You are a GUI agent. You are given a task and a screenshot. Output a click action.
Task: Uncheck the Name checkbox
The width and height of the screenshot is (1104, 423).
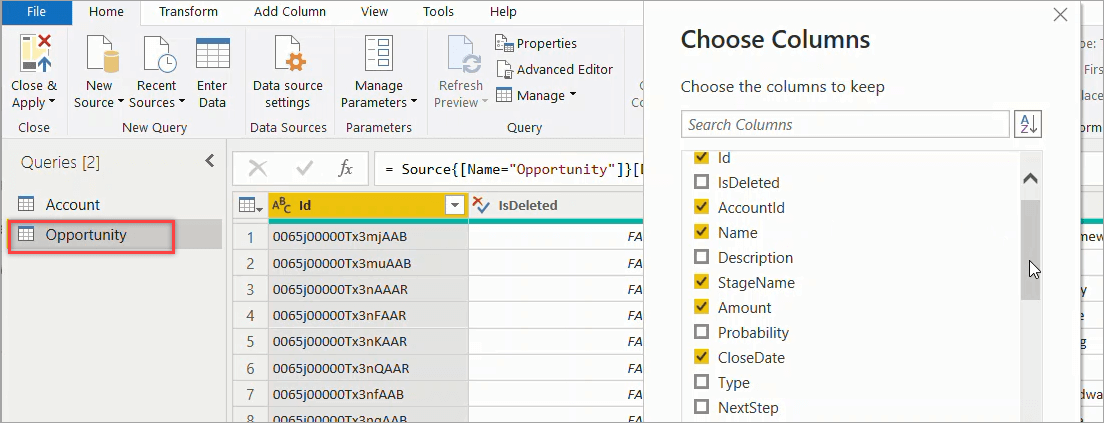tap(701, 232)
